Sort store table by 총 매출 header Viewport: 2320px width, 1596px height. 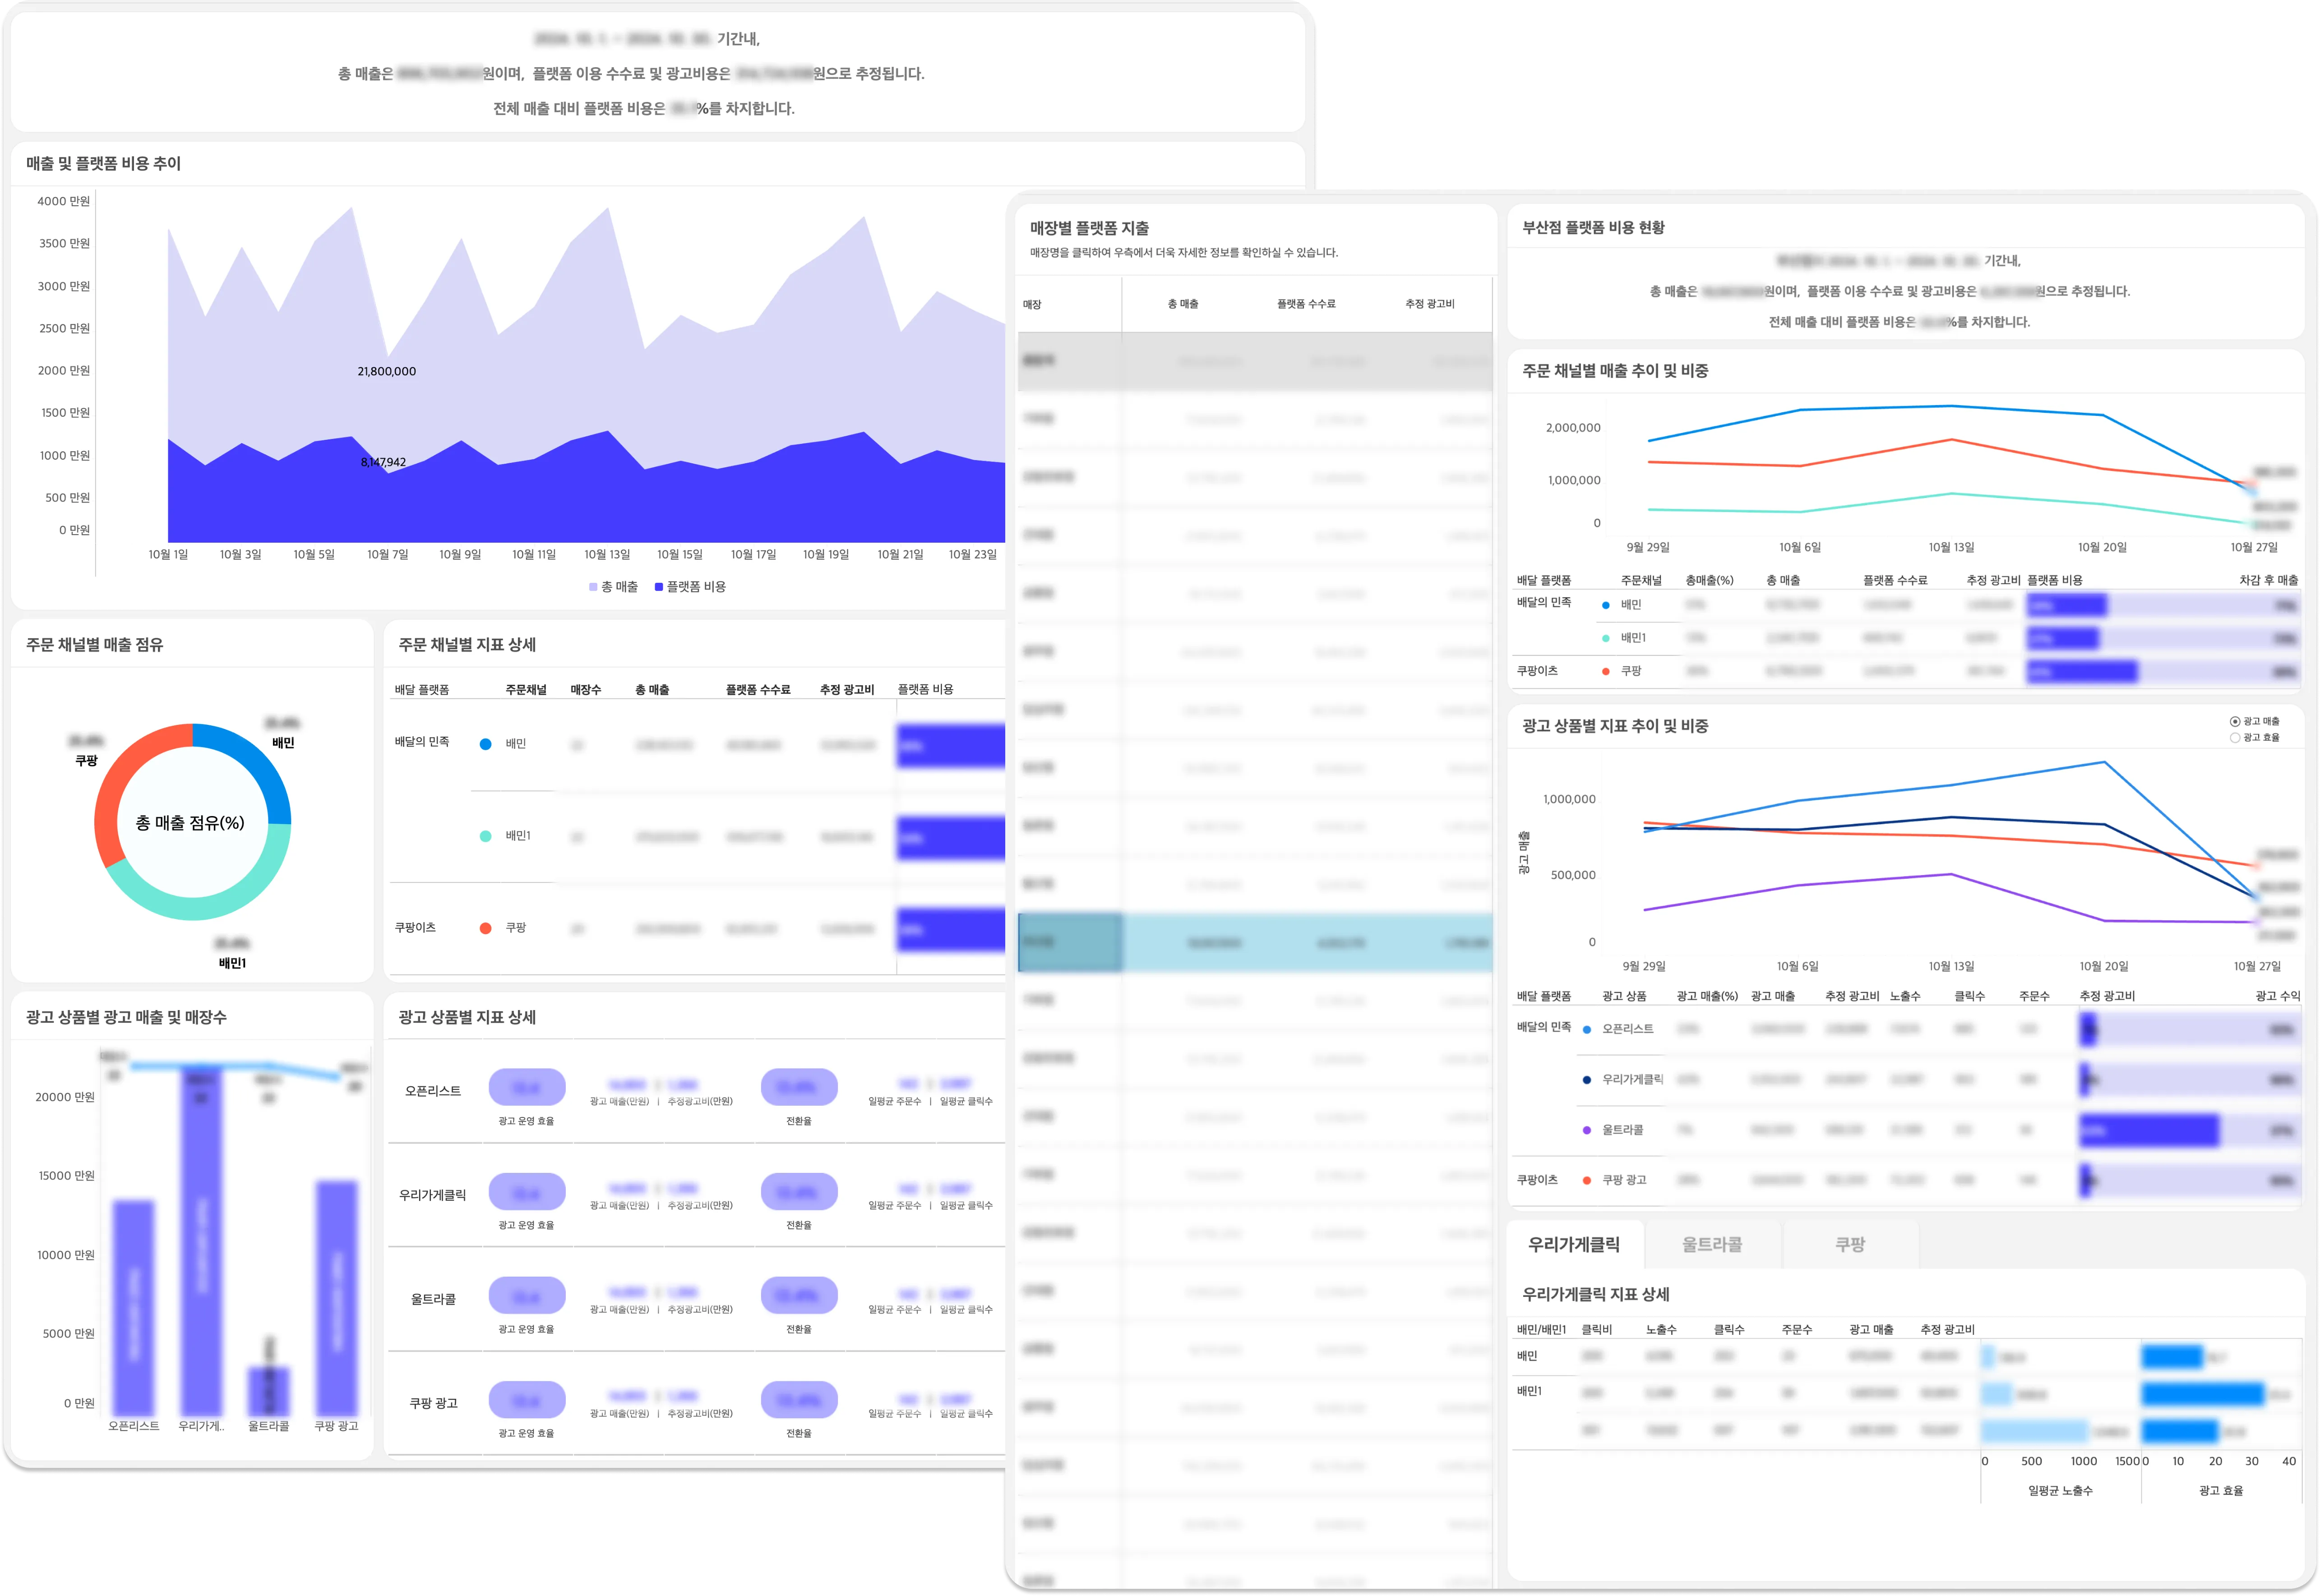tap(1183, 304)
